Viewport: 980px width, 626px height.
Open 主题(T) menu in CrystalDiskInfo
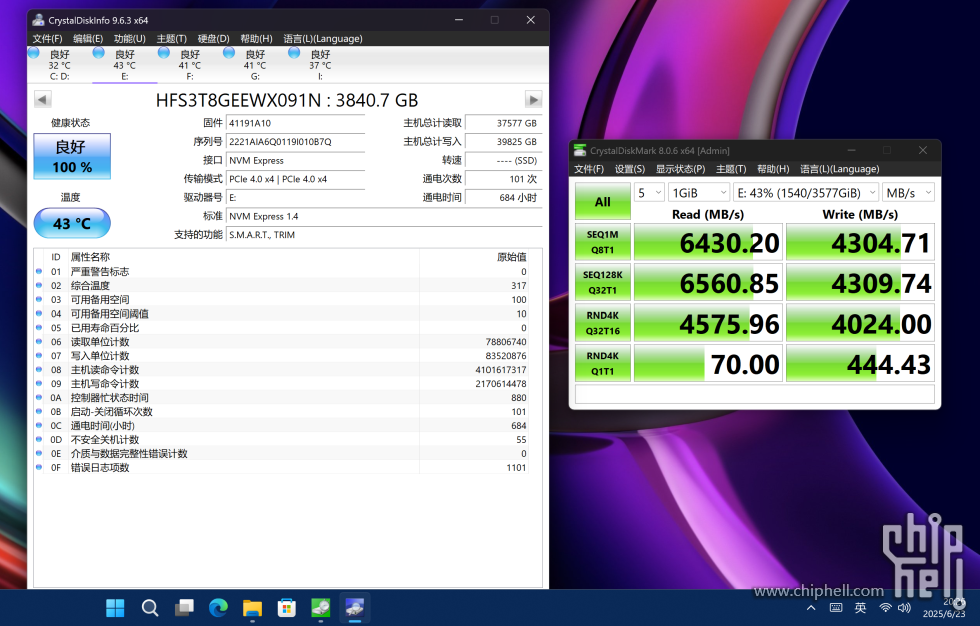tap(171, 39)
